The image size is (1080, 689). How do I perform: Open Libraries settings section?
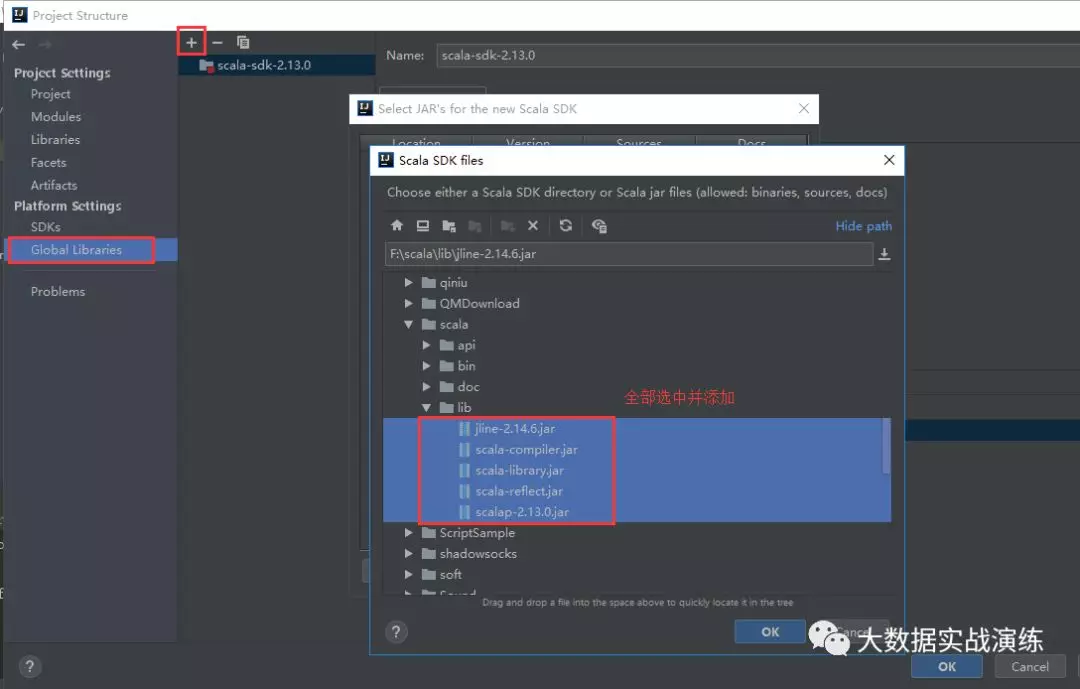[x=55, y=139]
